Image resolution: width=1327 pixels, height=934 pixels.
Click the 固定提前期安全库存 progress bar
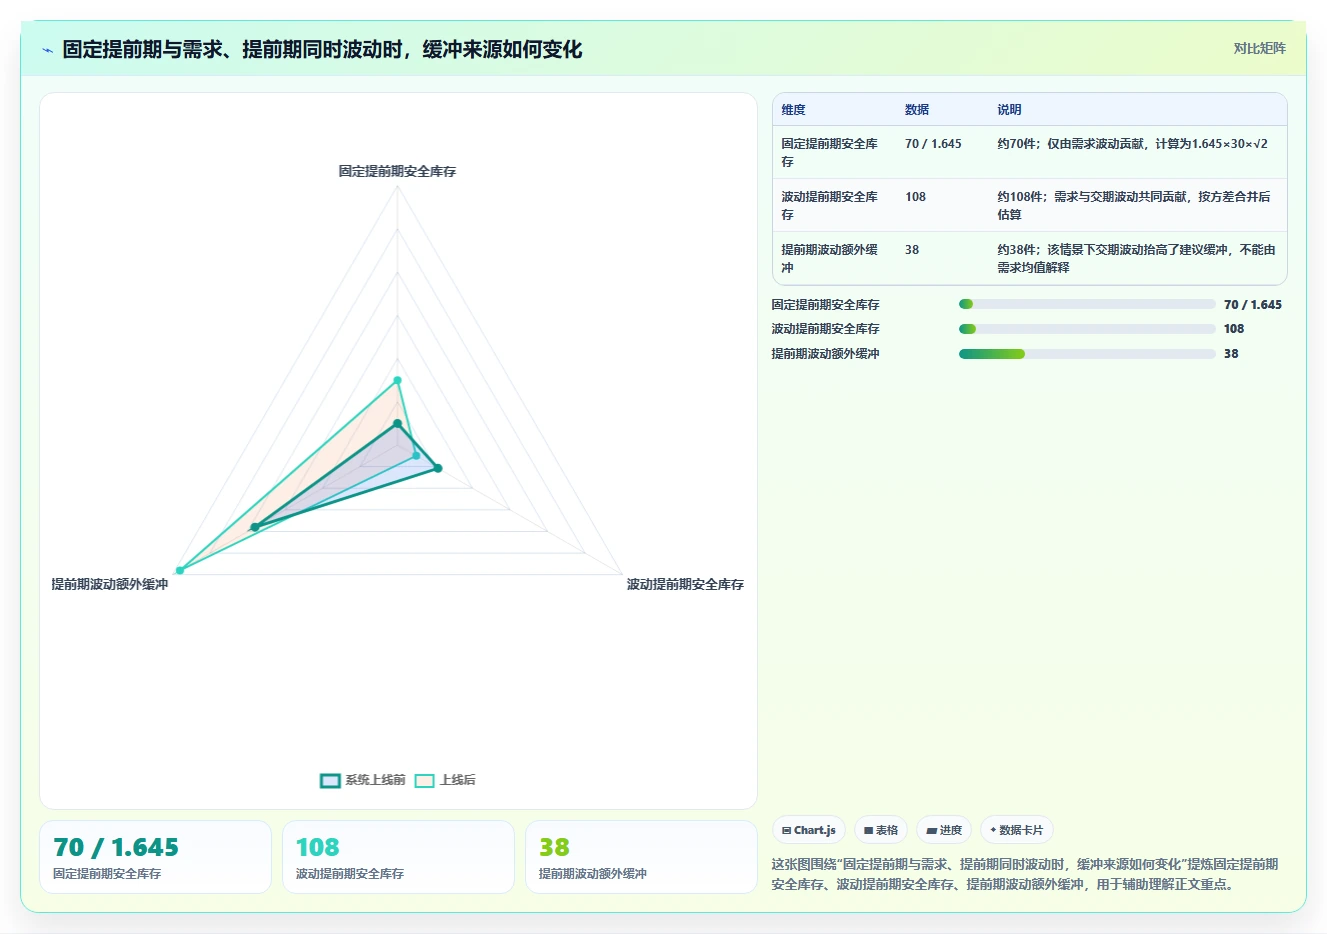click(1087, 304)
